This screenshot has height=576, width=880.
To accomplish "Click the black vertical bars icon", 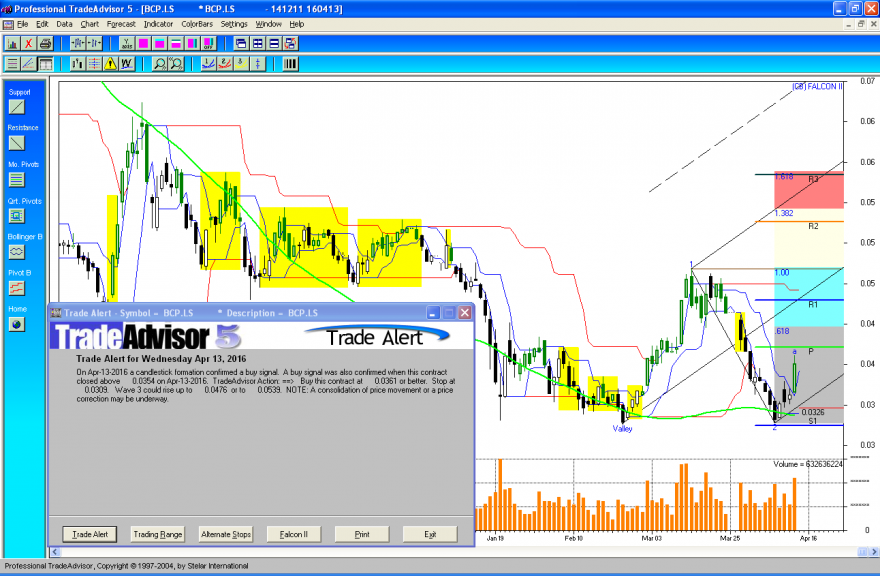I will [290, 64].
